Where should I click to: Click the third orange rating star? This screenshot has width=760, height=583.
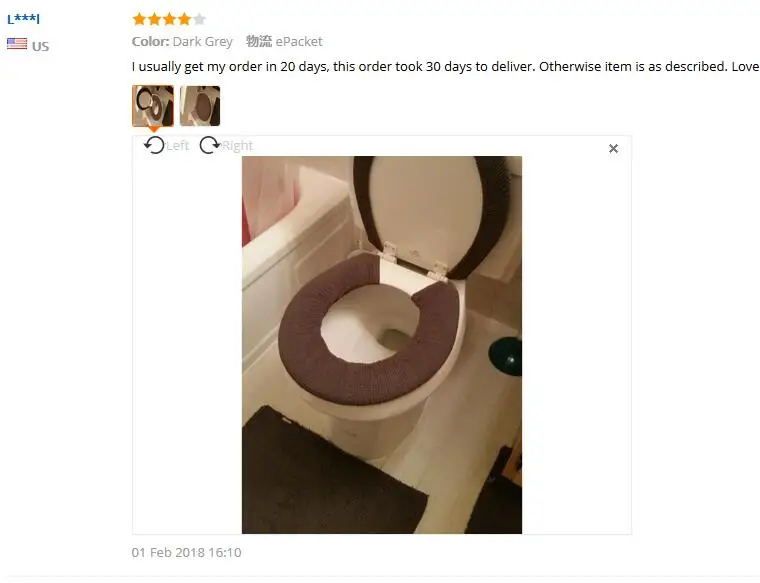[169, 19]
